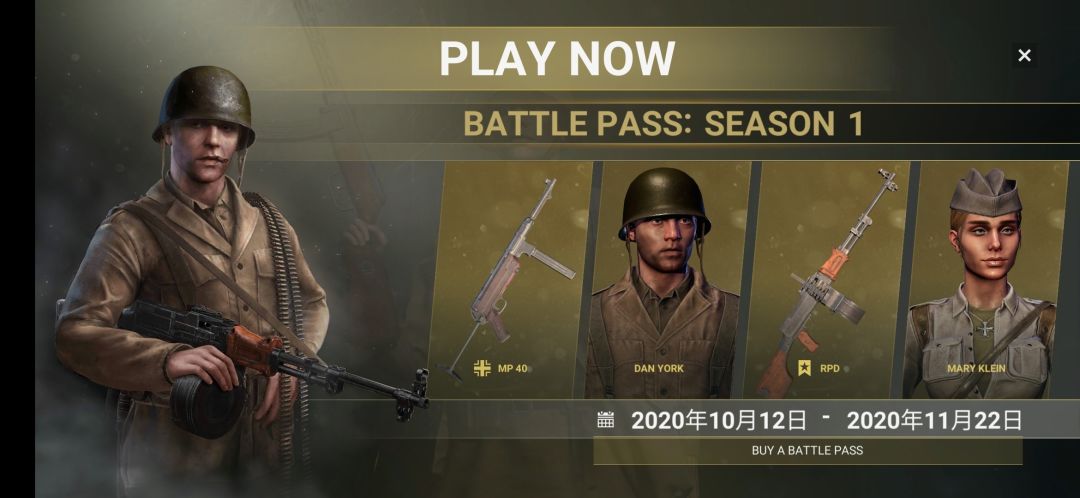Tap the BUY A BATTLE PASS button
Viewport: 1080px width, 498px height.
(807, 451)
